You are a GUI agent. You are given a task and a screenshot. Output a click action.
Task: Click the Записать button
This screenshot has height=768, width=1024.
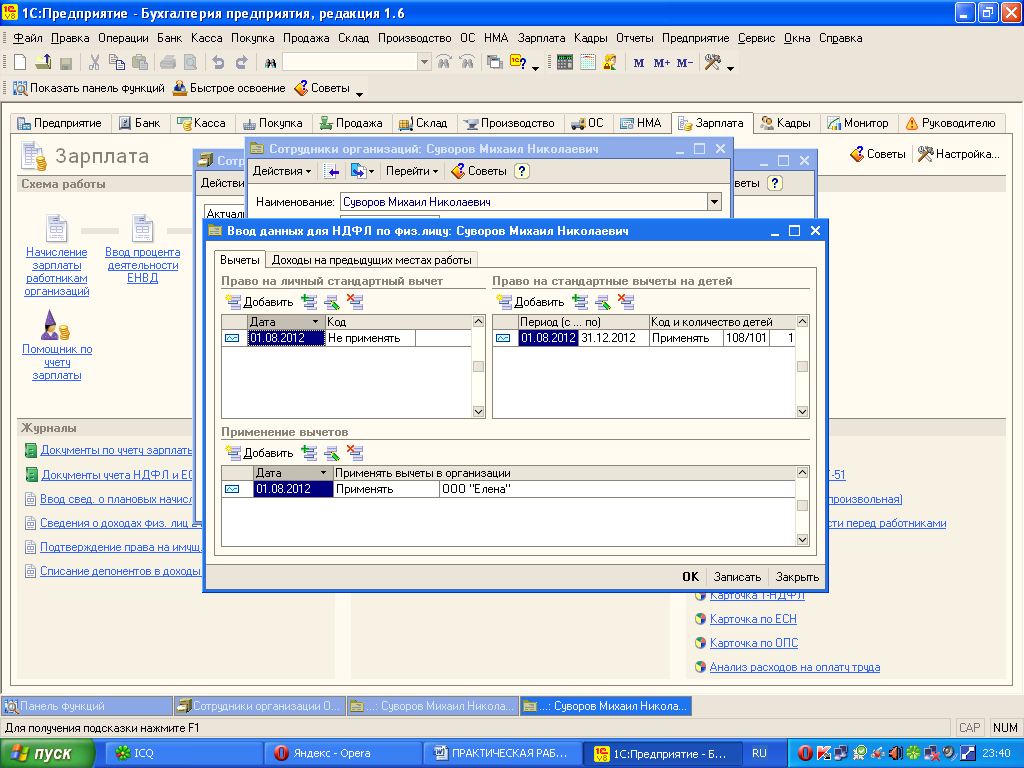[737, 577]
